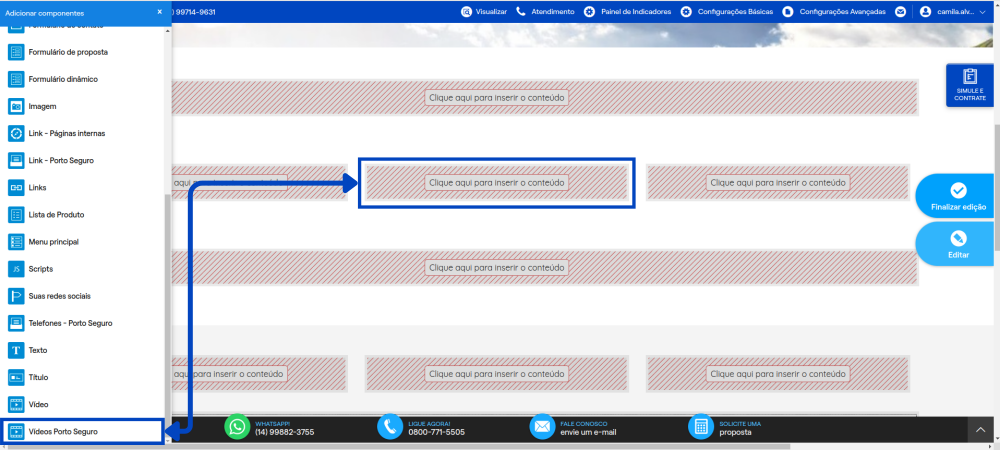This screenshot has width=1000, height=450.
Task: Select the Texto component icon
Action: click(16, 350)
